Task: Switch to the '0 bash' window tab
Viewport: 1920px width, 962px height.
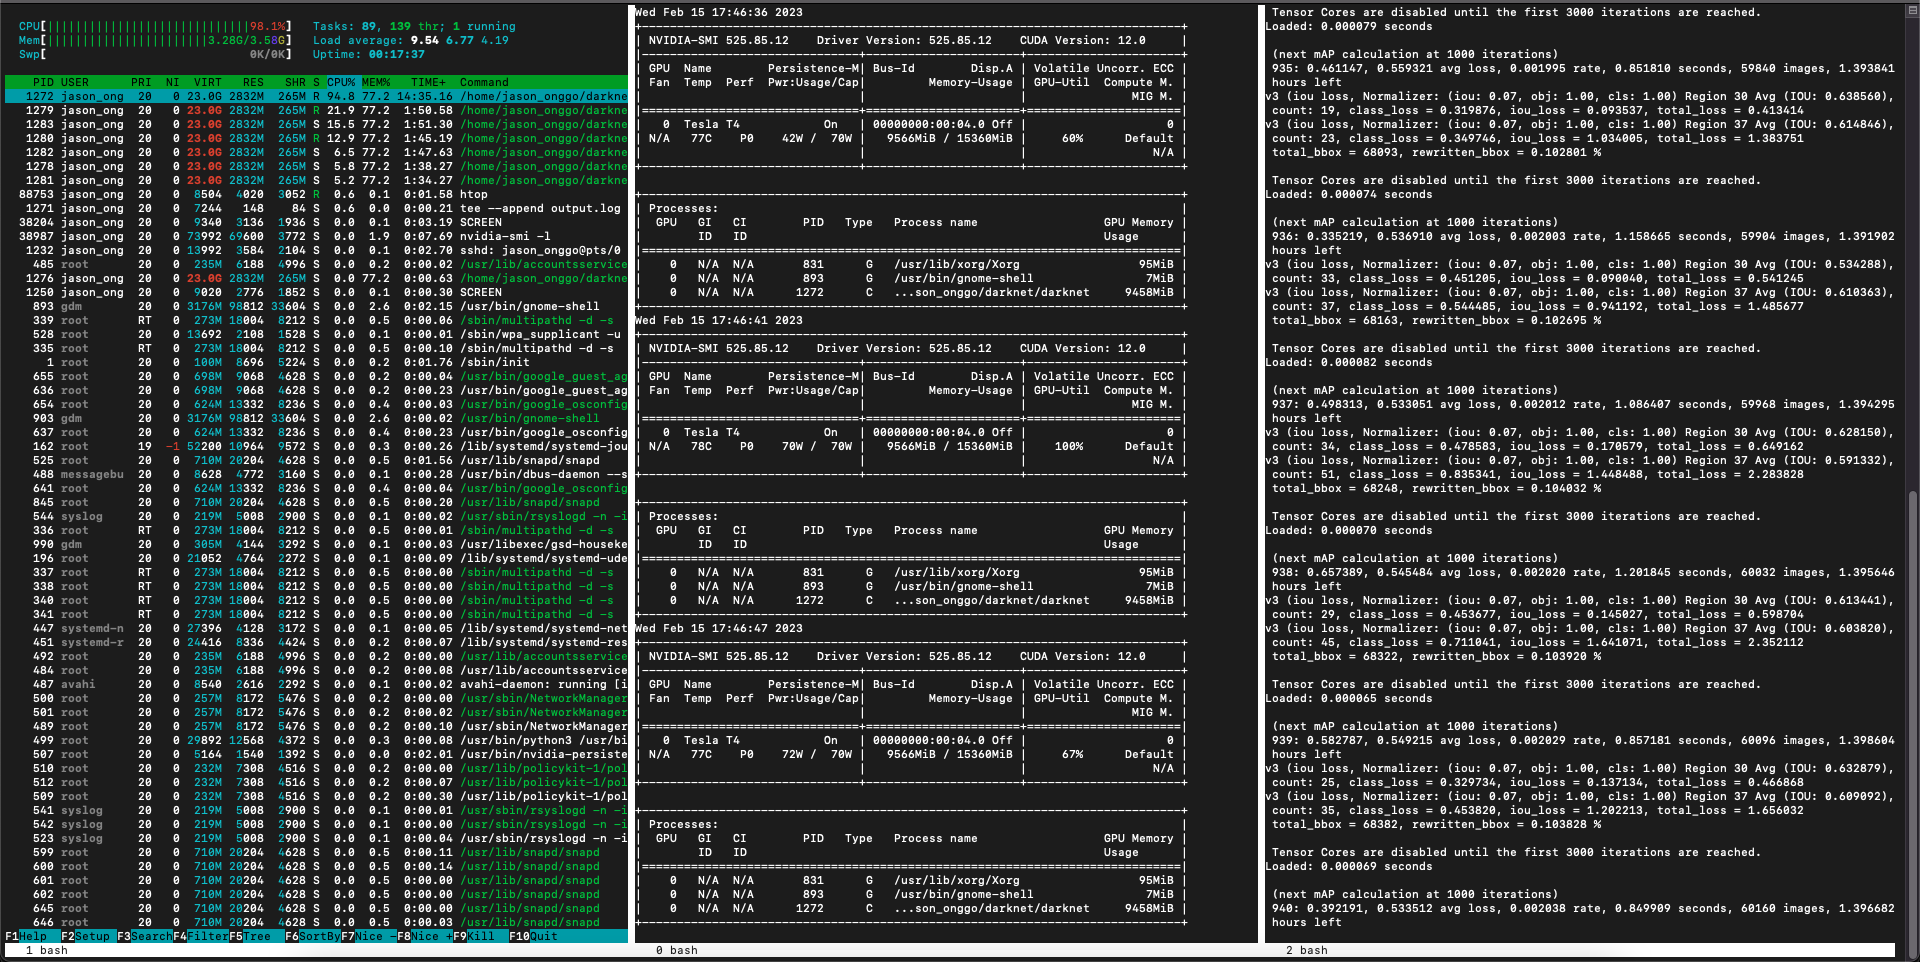Action: coord(677,950)
